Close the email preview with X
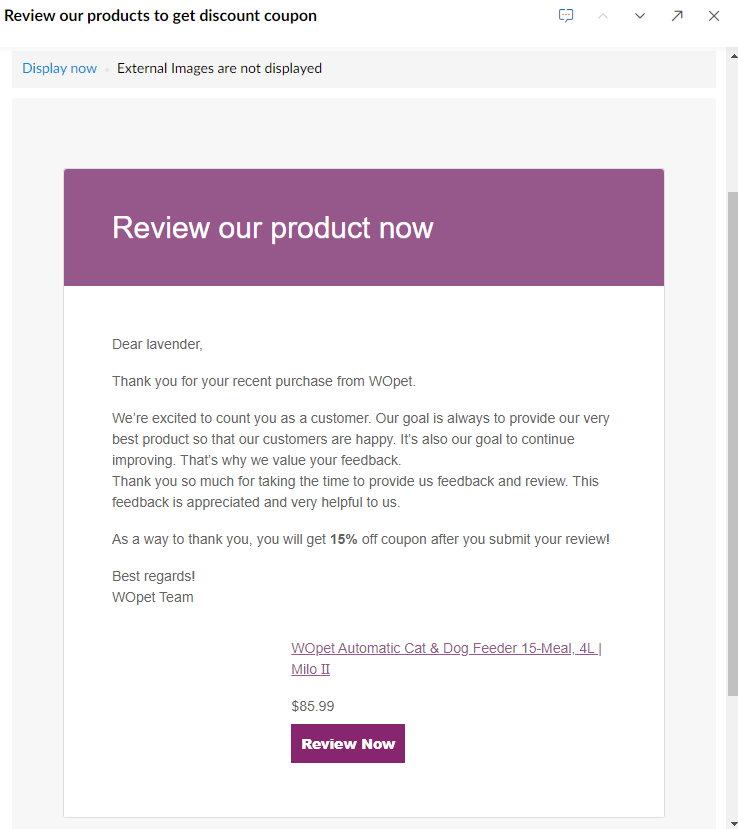Image resolution: width=738 pixels, height=829 pixels. (x=714, y=16)
